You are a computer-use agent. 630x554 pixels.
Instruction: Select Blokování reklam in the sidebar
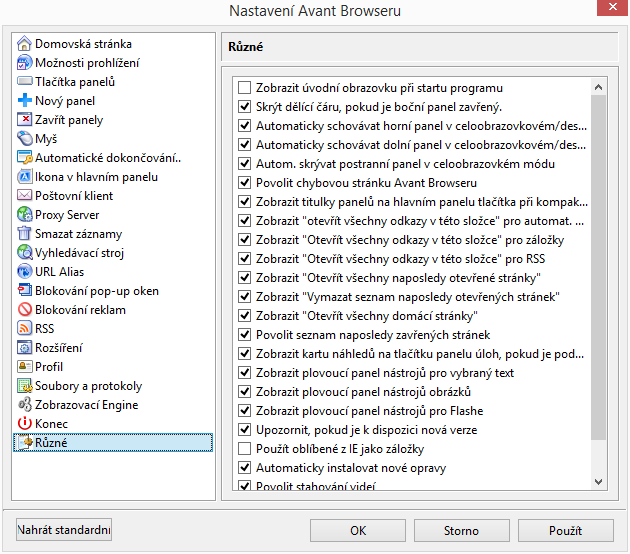click(x=80, y=310)
